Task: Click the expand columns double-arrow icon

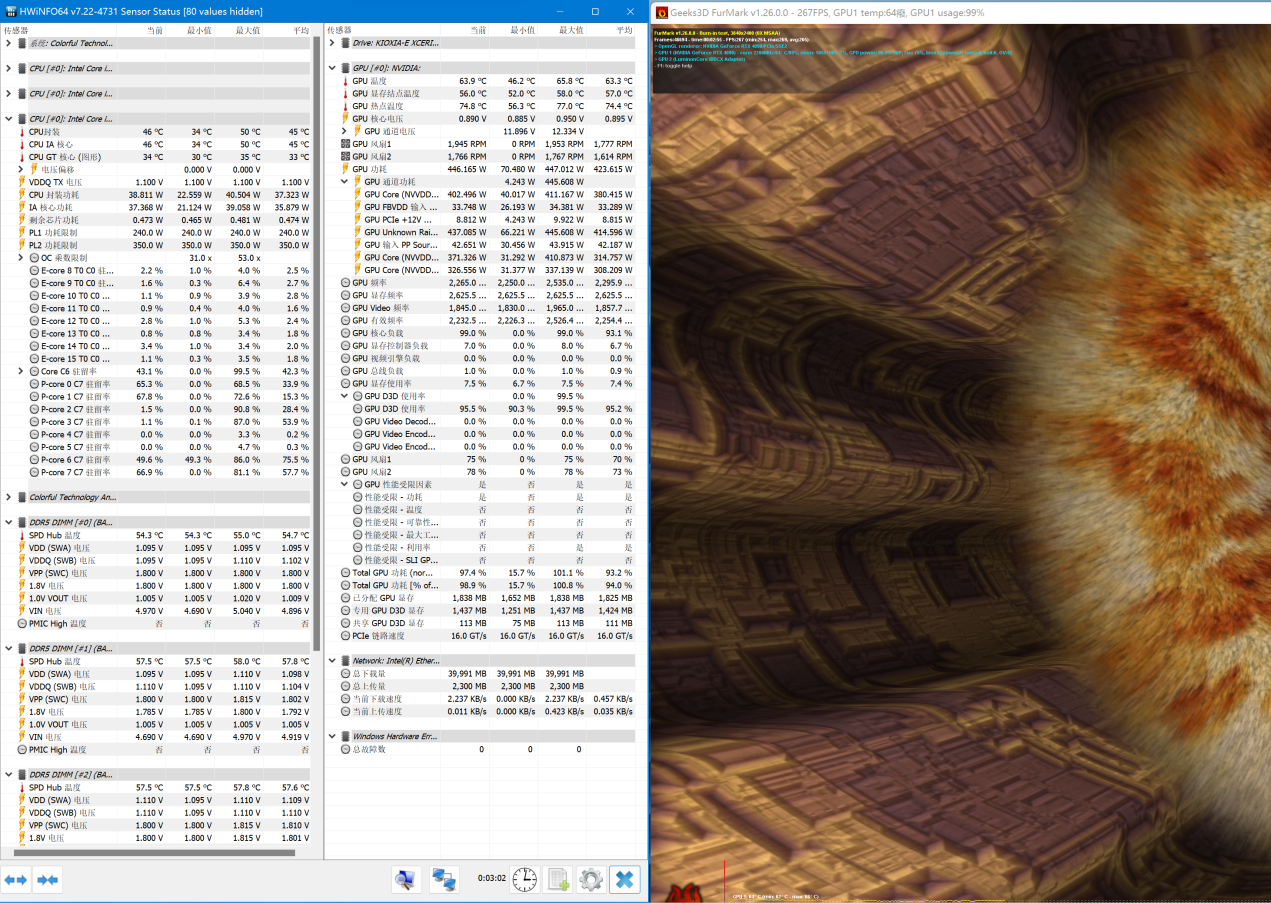Action: tap(16, 880)
